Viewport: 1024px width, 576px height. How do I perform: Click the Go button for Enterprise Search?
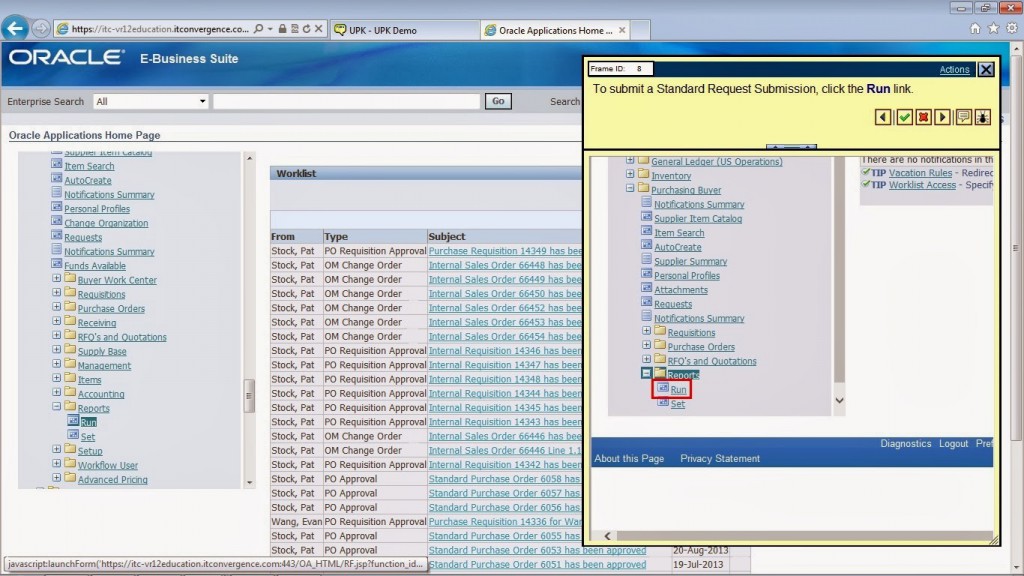click(498, 101)
